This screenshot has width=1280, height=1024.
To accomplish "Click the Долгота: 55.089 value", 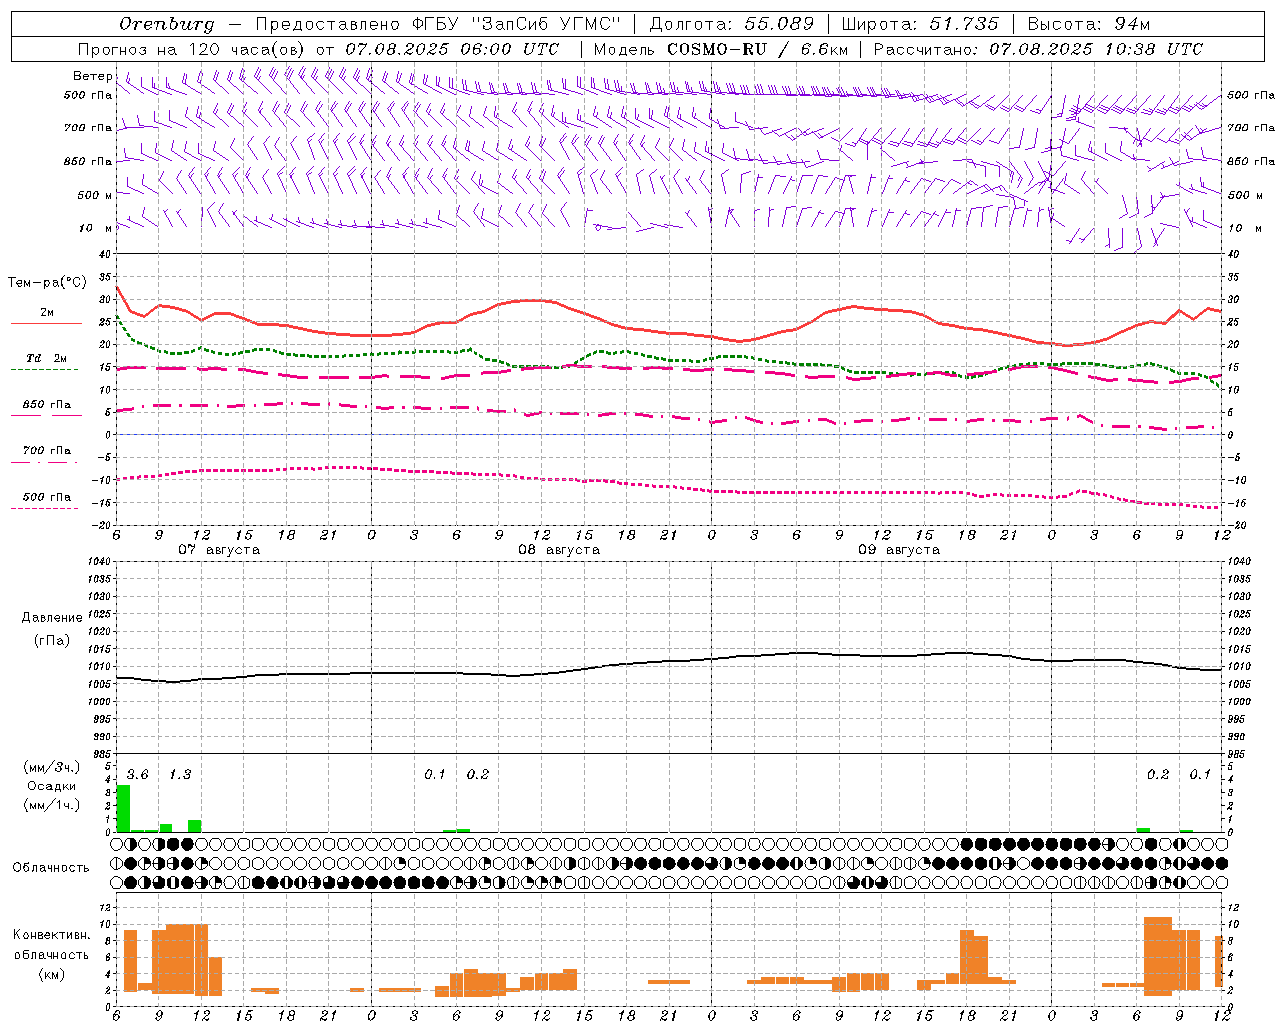I will 732,24.
